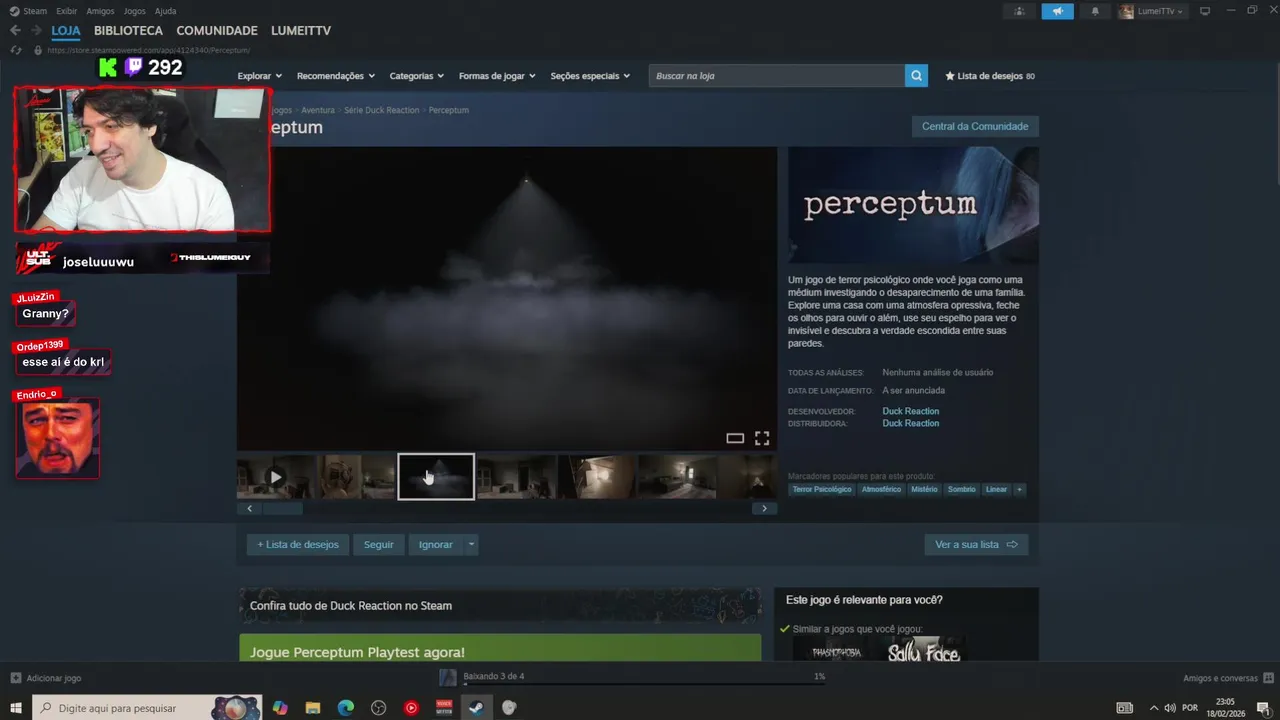Viewport: 1280px width, 720px height.
Task: Expand the Recomendações dropdown
Action: click(336, 76)
